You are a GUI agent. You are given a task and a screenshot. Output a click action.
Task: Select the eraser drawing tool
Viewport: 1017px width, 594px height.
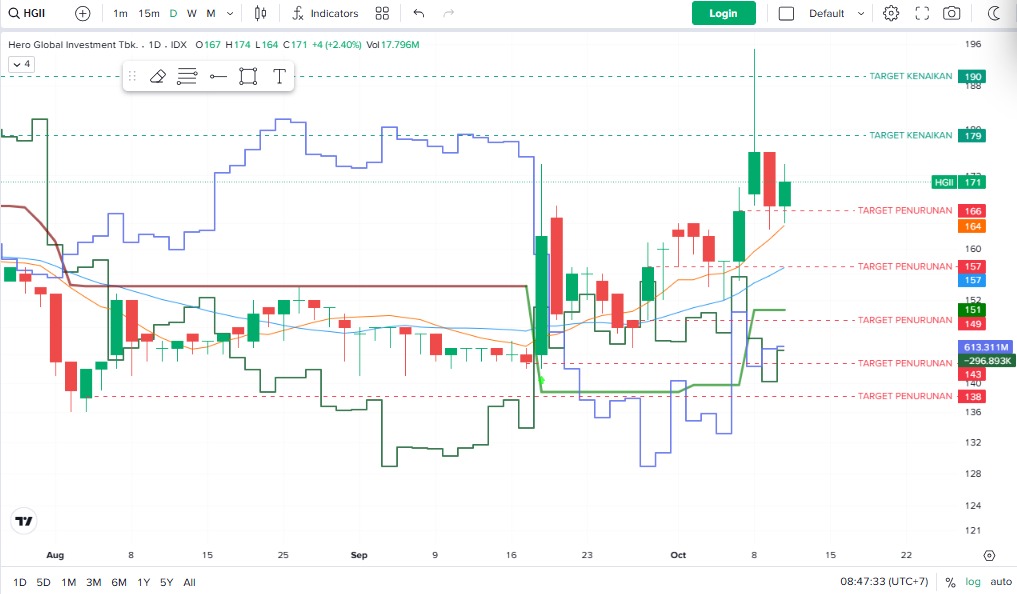[157, 76]
